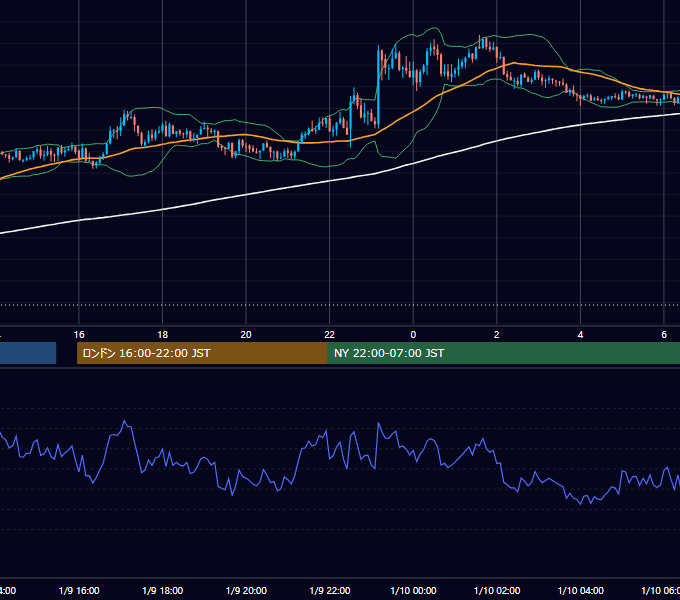
Task: Click the blue session bar left of ロンドン
Action: pos(28,353)
